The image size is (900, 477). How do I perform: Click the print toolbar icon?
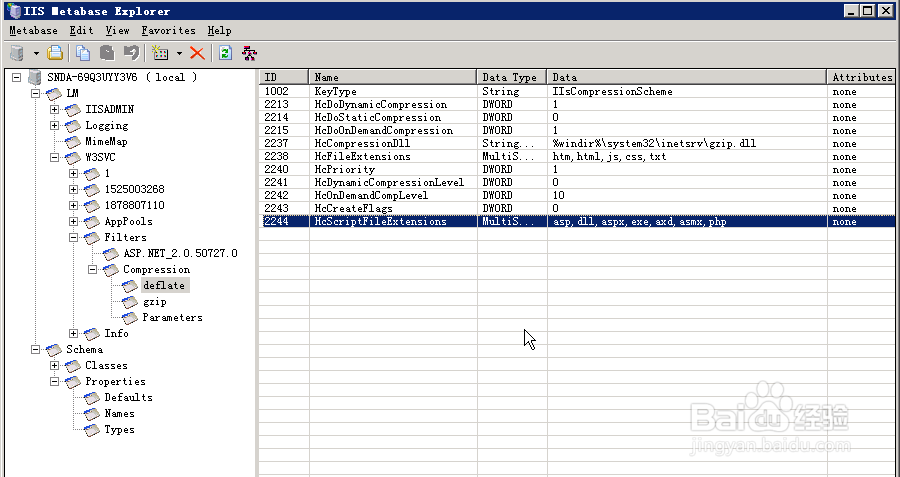pyautogui.click(x=55, y=53)
